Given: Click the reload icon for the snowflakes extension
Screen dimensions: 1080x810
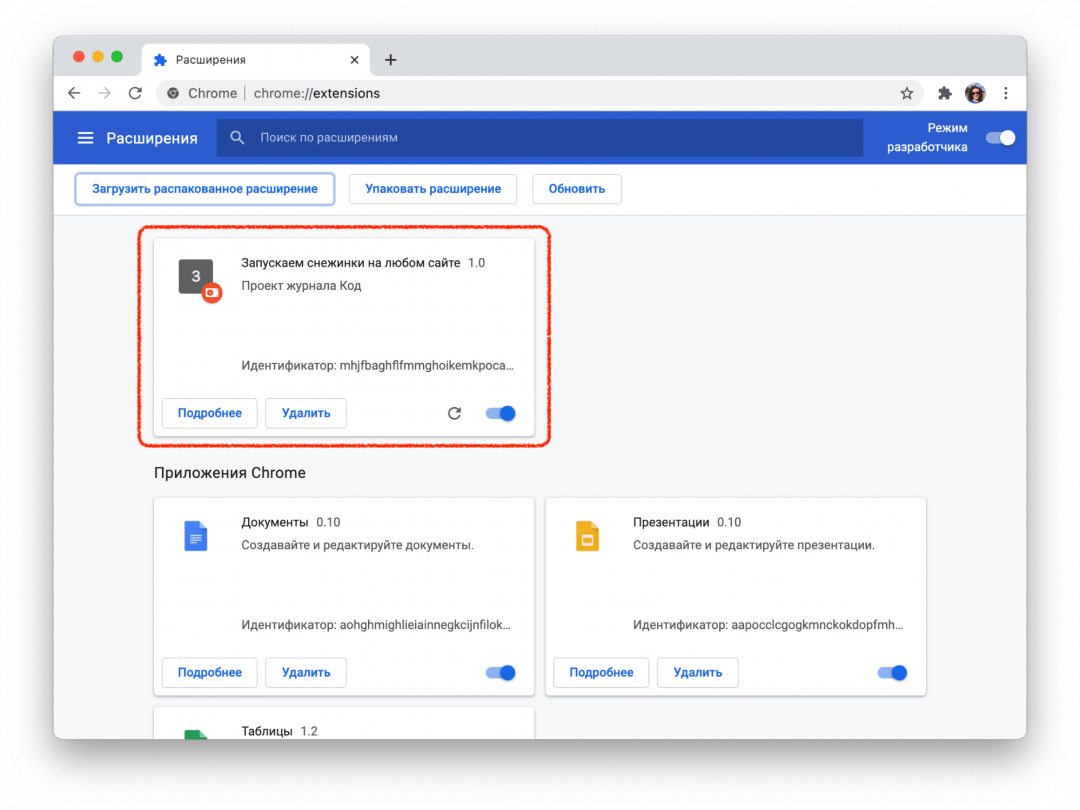Looking at the screenshot, I should click(x=453, y=412).
